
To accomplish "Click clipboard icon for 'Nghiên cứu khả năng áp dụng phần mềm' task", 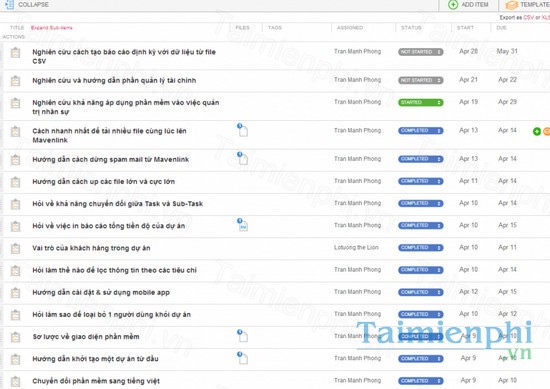I will tap(15, 103).
